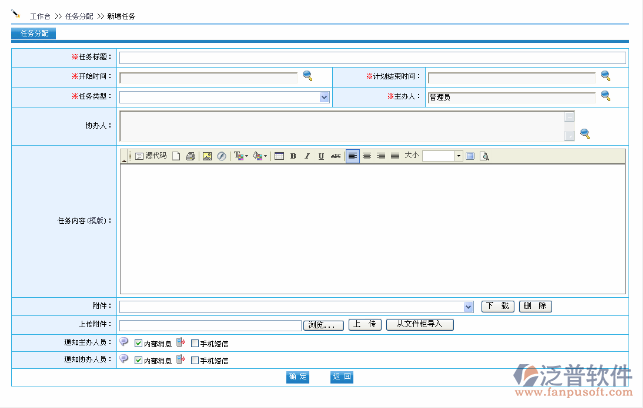Click the print icon in the editor toolbar
This screenshot has width=643, height=408.
click(190, 156)
